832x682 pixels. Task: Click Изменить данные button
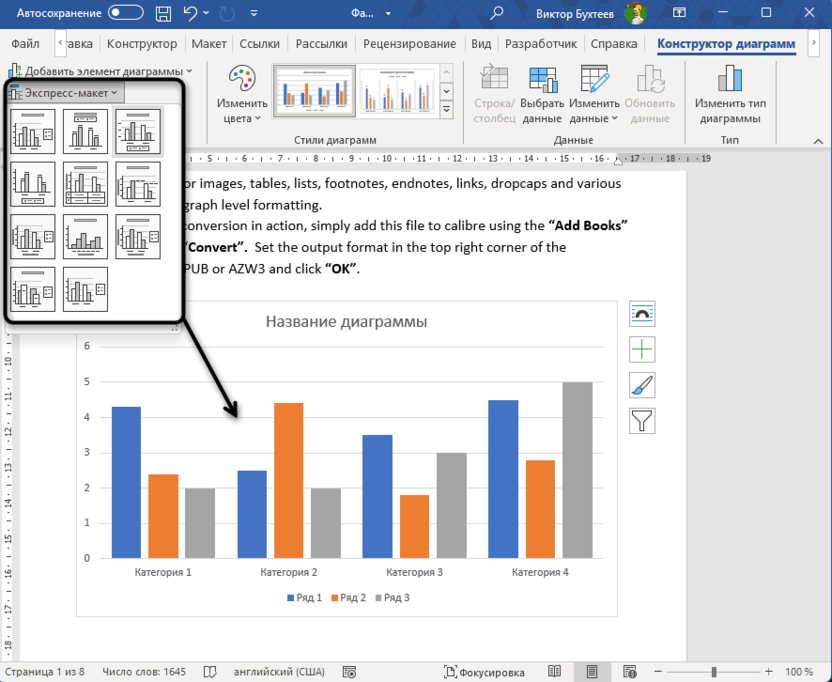594,96
